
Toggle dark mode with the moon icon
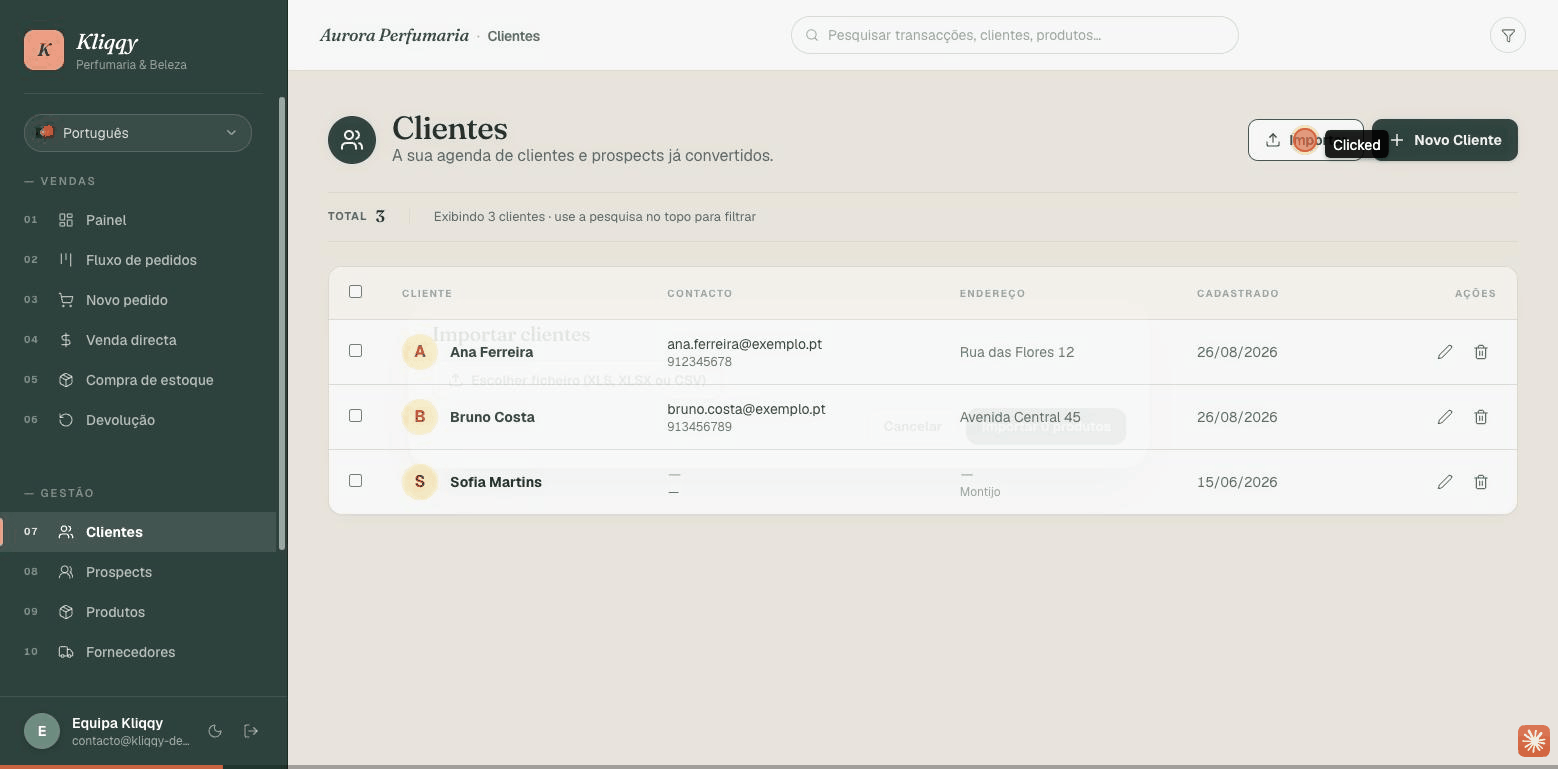215,731
